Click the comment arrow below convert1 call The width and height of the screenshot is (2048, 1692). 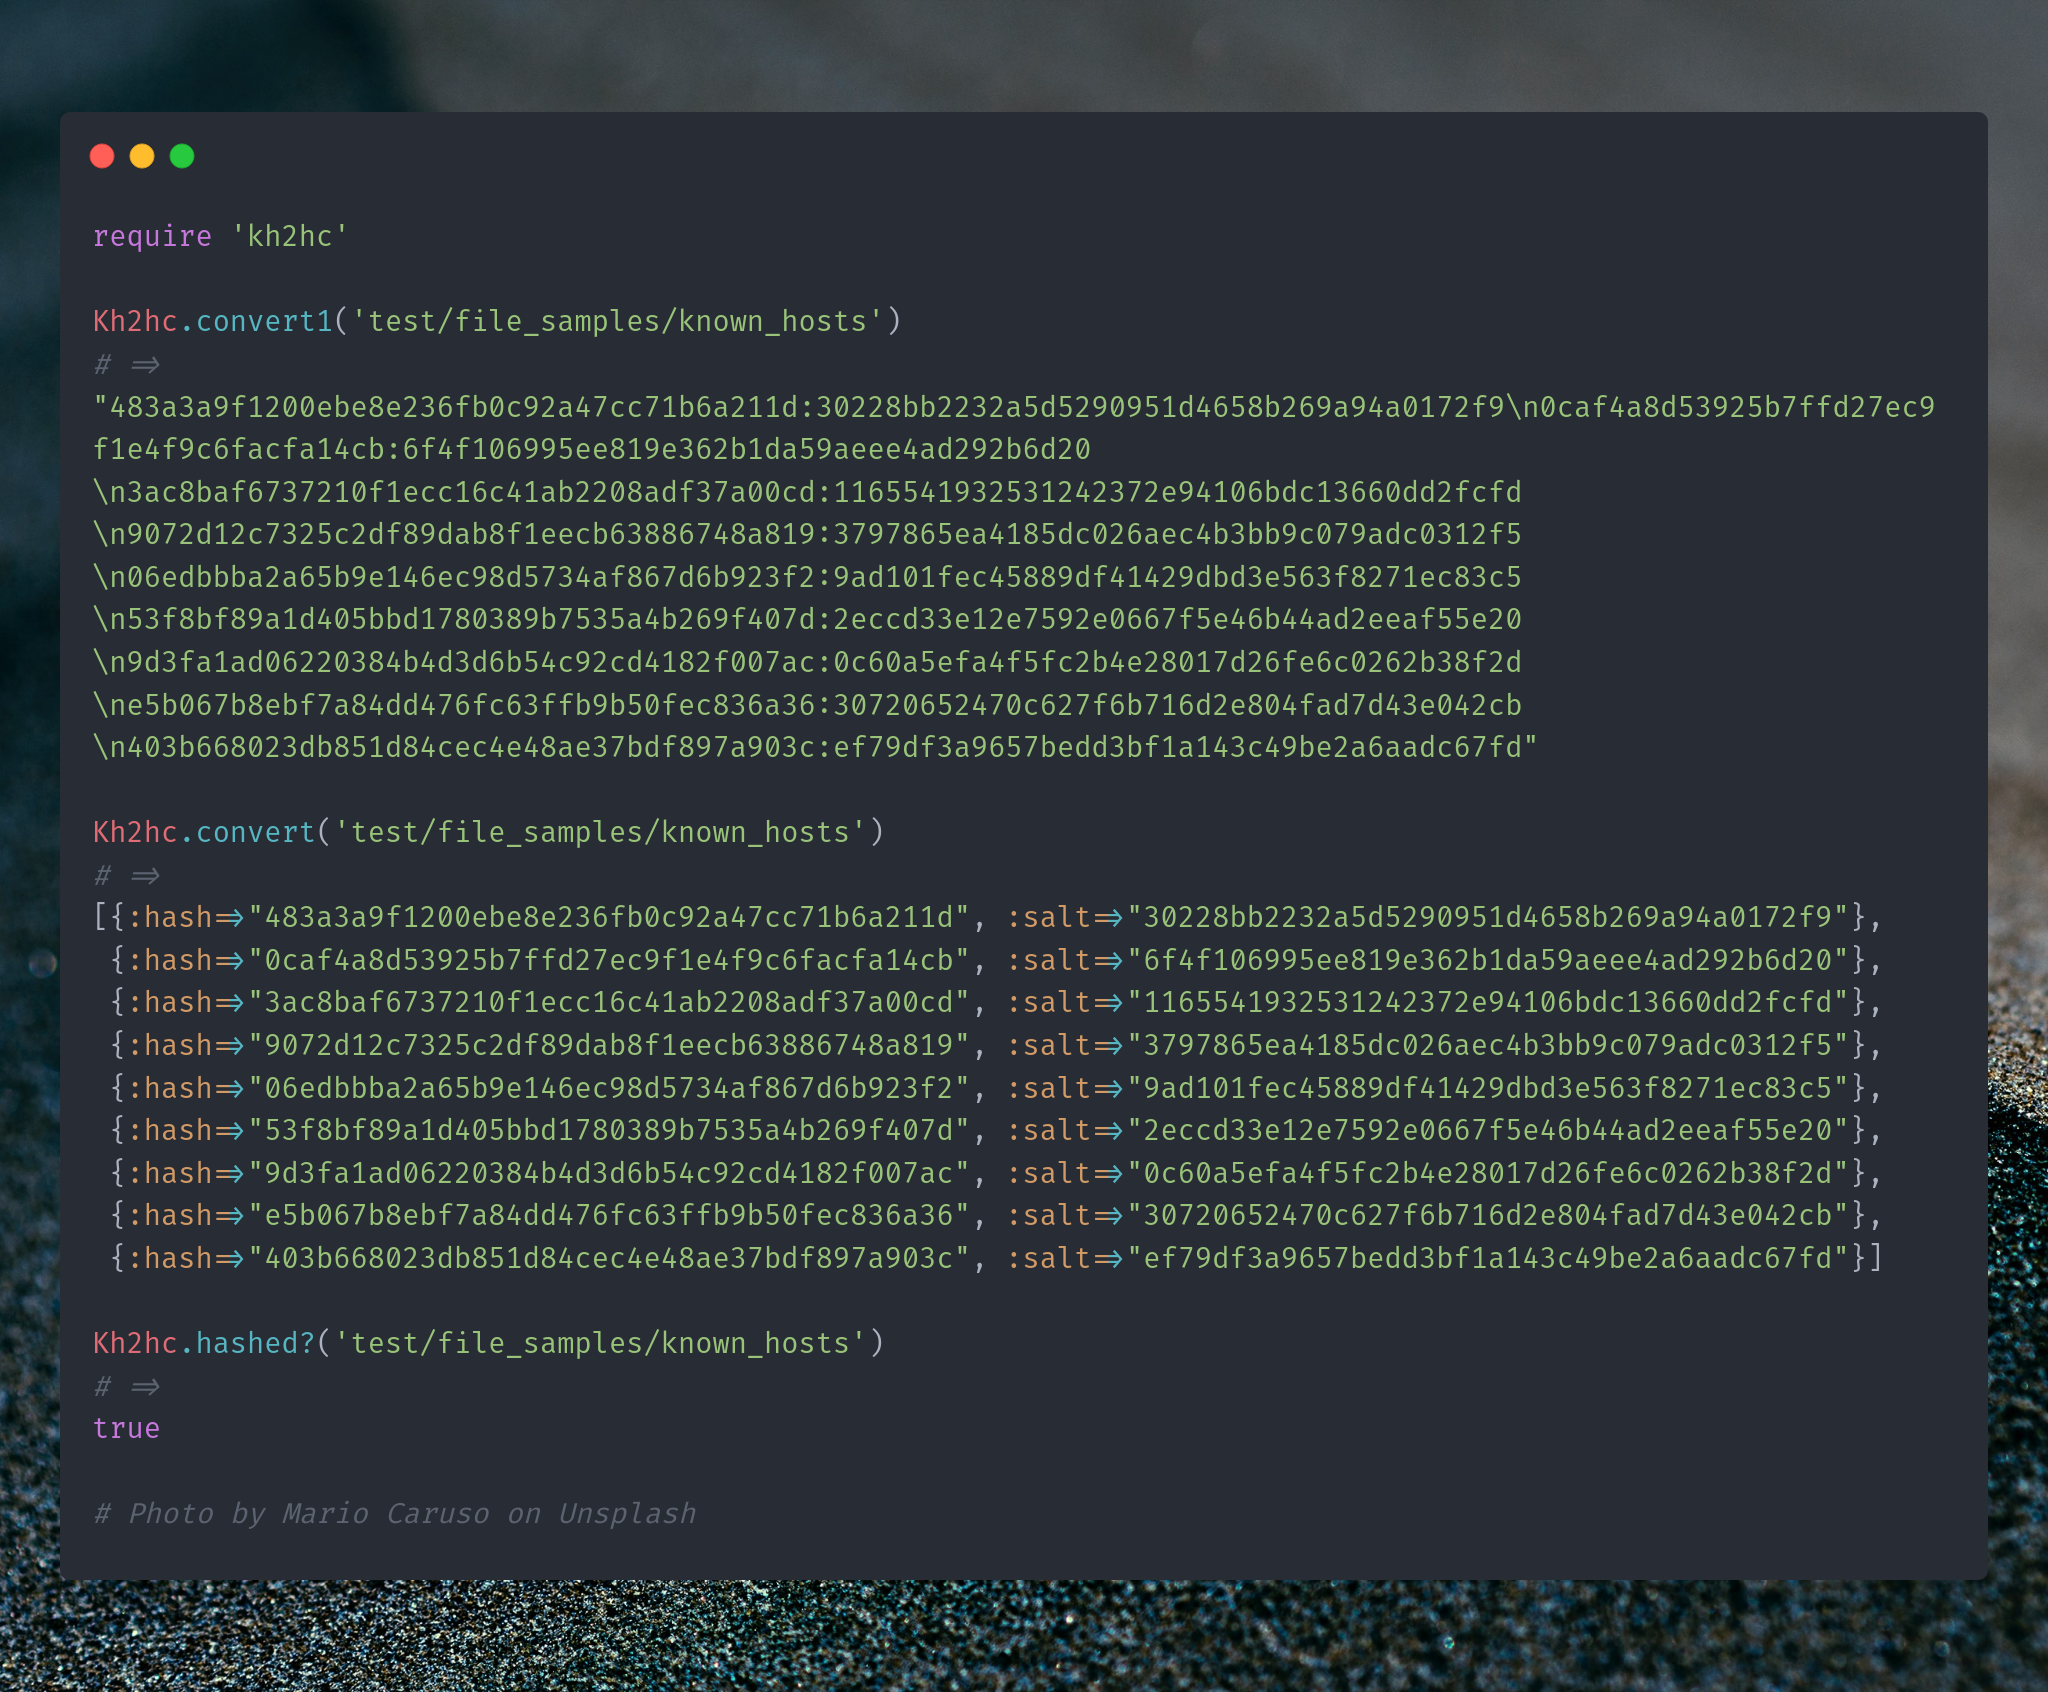coord(145,365)
